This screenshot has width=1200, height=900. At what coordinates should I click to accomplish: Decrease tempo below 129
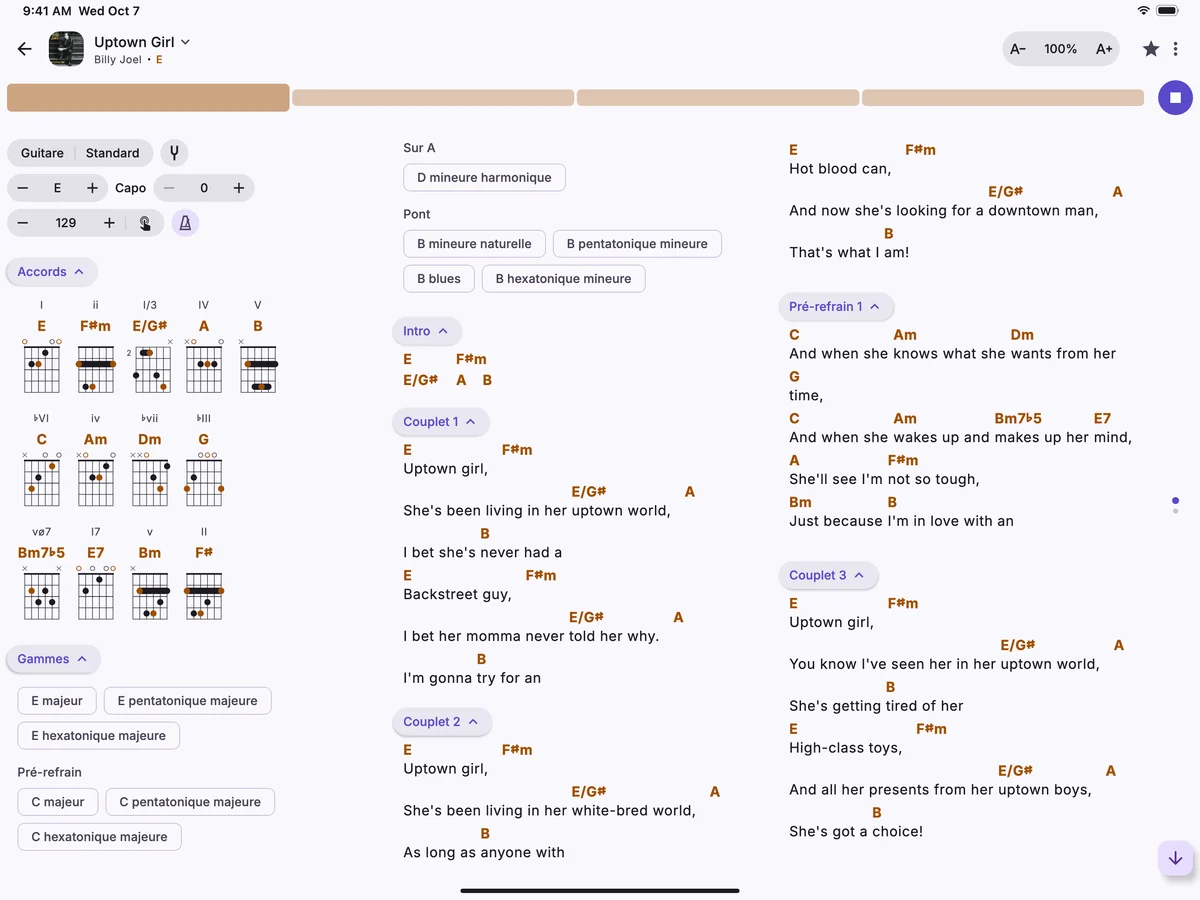pos(23,223)
